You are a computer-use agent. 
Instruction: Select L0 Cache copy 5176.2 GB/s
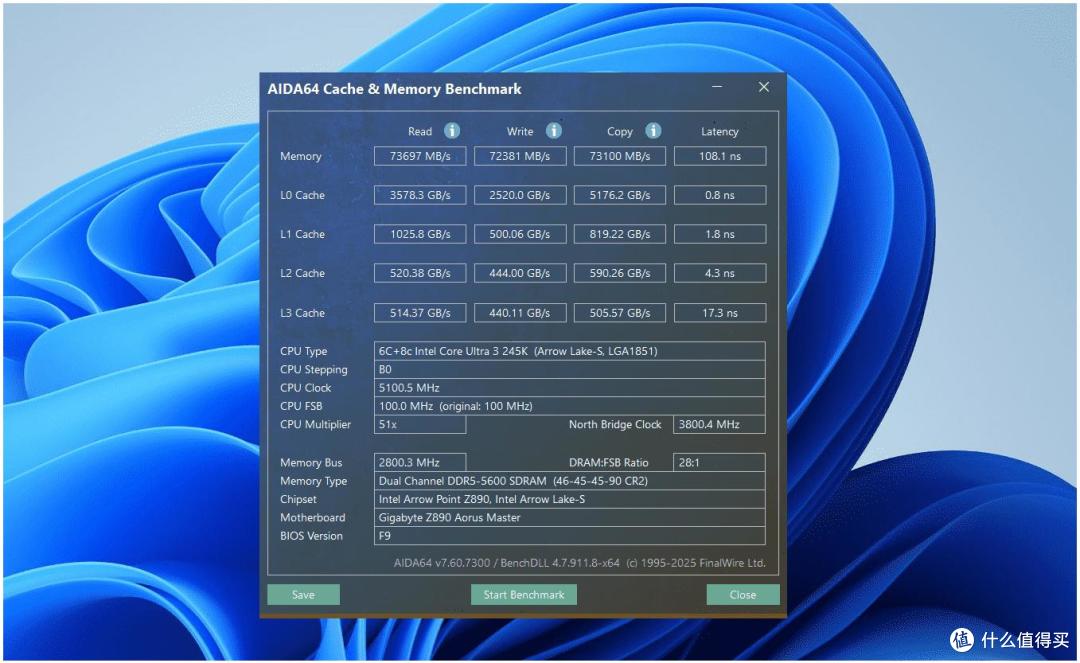[620, 196]
